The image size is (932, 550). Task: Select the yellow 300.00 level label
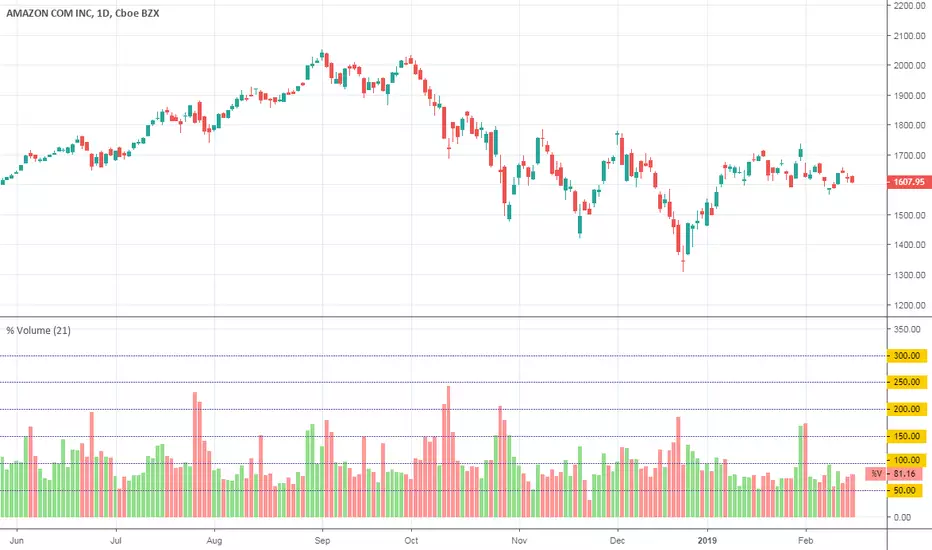tap(905, 356)
